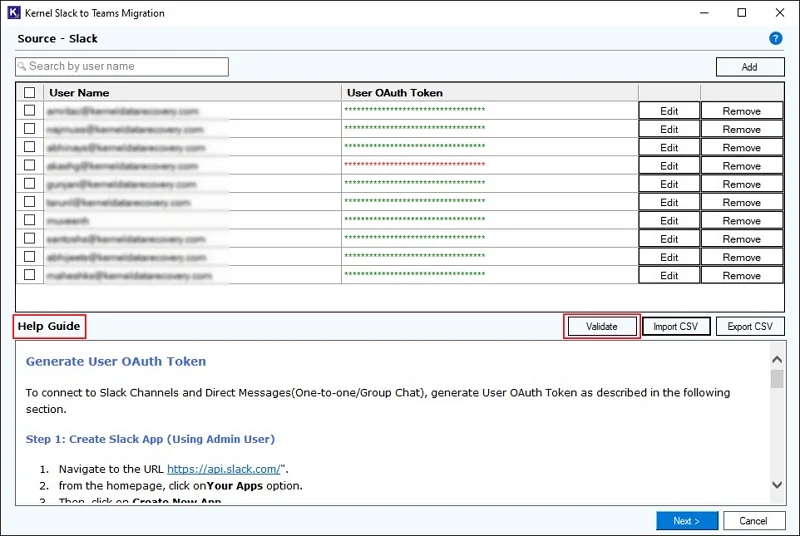The height and width of the screenshot is (536, 800).
Task: Check the sixth user row checkbox
Action: pos(30,201)
